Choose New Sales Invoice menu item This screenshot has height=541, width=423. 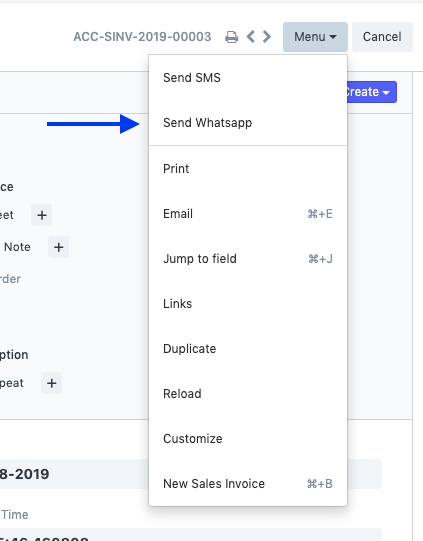click(248, 484)
